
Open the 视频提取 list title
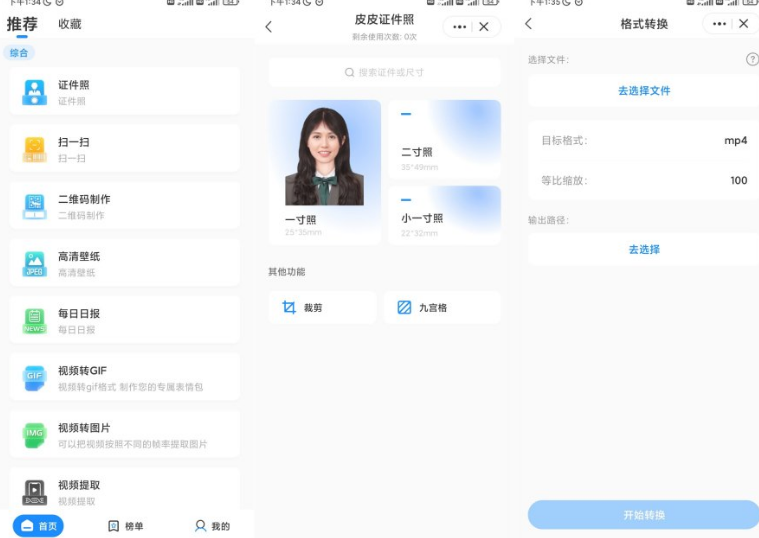coord(79,485)
